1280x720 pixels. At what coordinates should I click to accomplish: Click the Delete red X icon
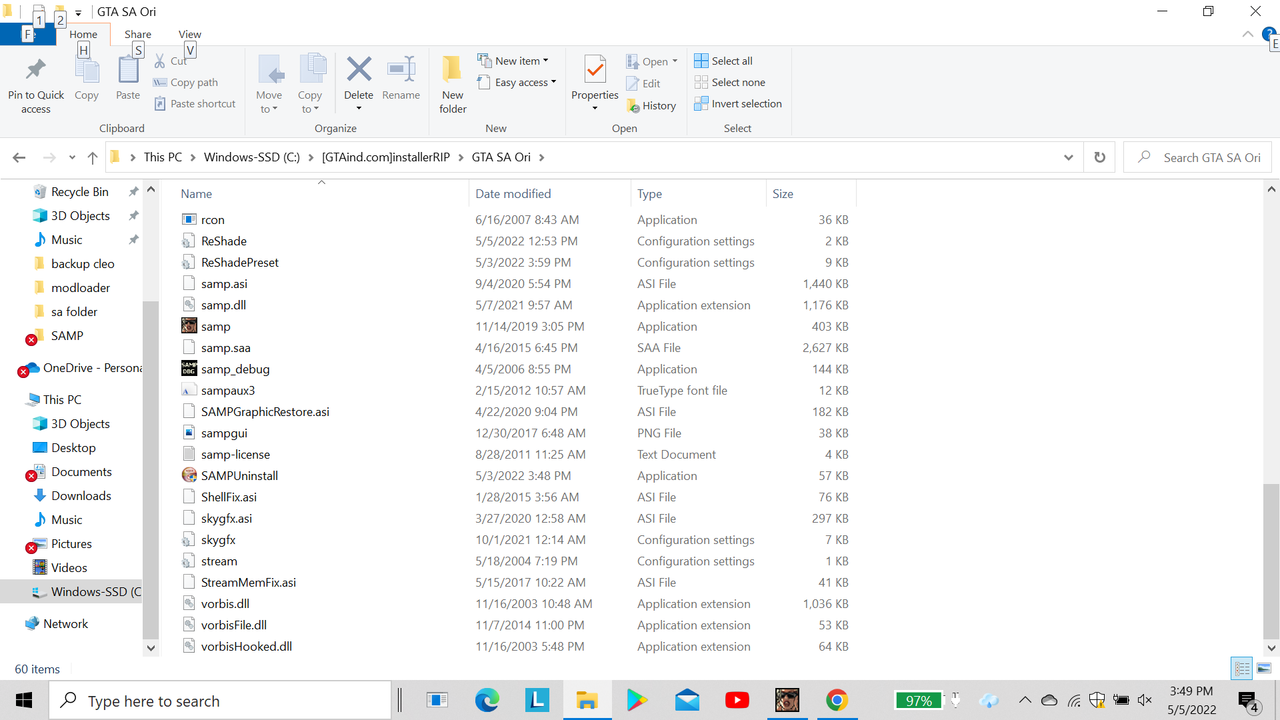coord(358,69)
